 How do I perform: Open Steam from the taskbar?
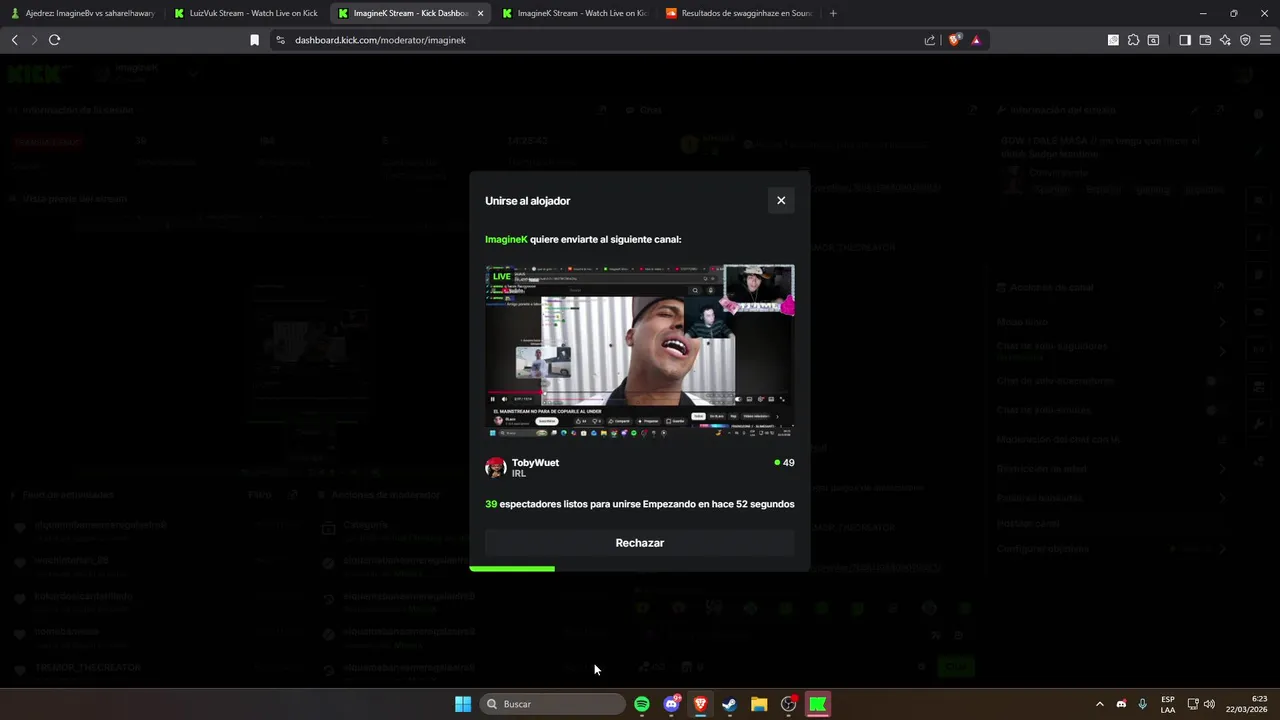tap(730, 704)
